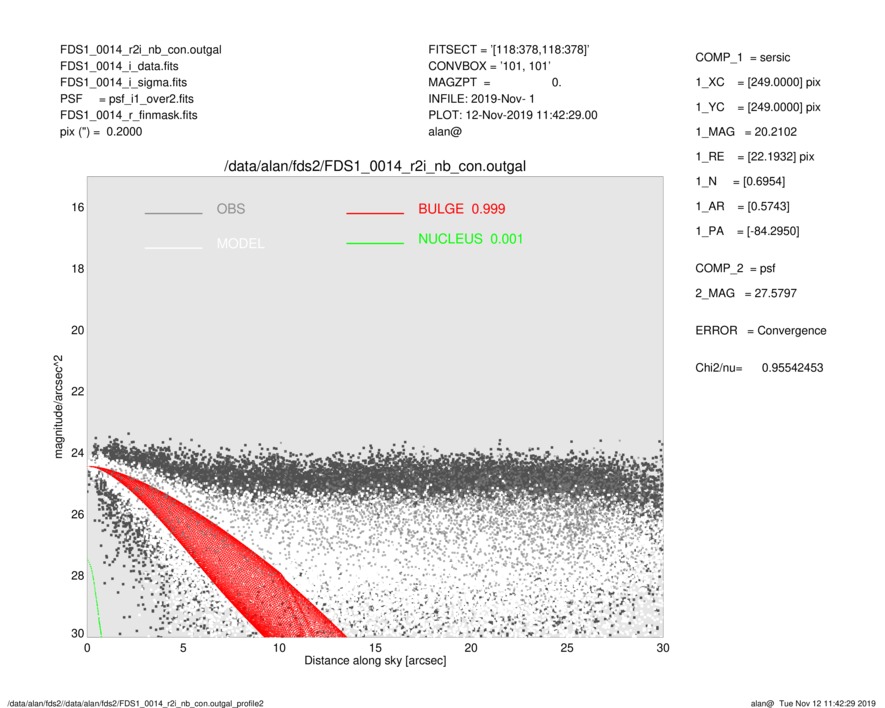The width and height of the screenshot is (885, 708).
Task: Select the PSF = psf_i1_over2.fits text
Action: (x=126, y=99)
